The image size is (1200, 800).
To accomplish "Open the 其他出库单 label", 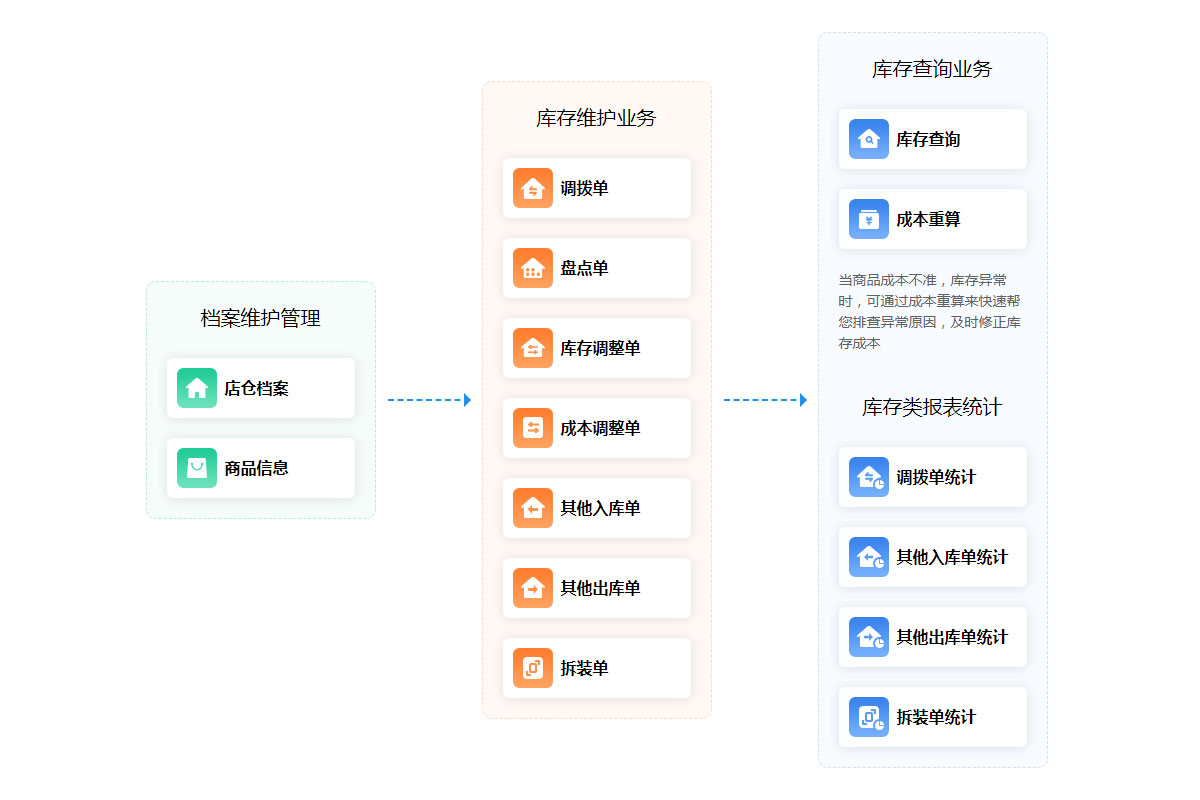I will 600,588.
